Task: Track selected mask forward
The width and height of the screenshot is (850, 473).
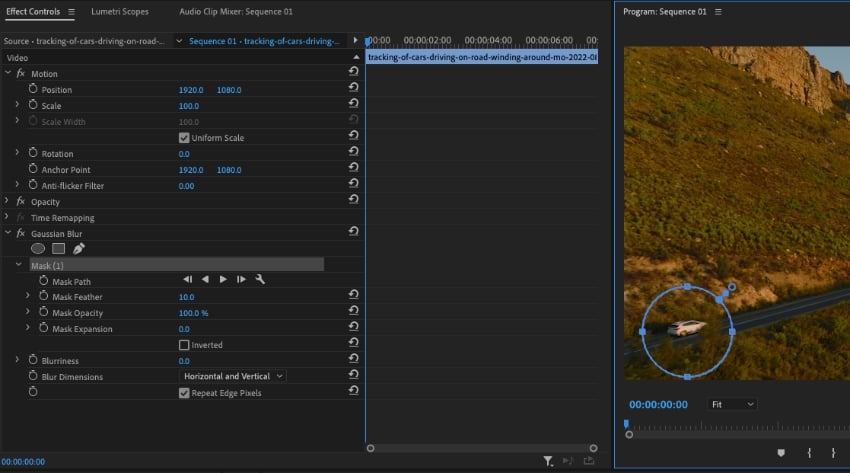Action: point(223,280)
